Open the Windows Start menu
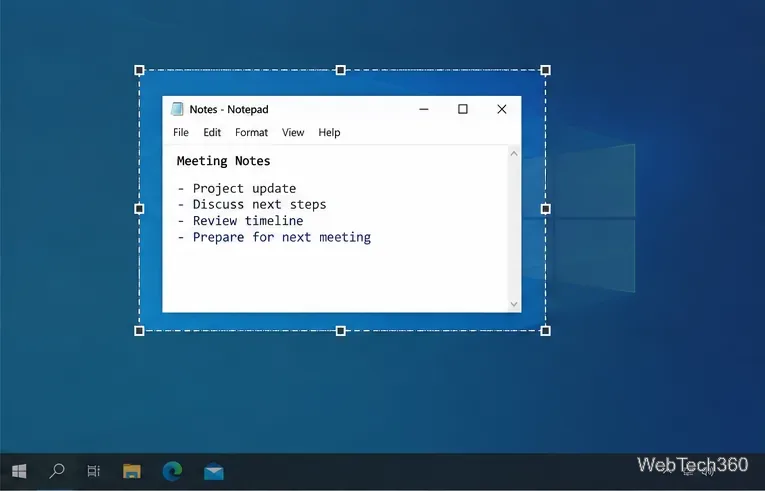765x491 pixels. tap(19, 471)
